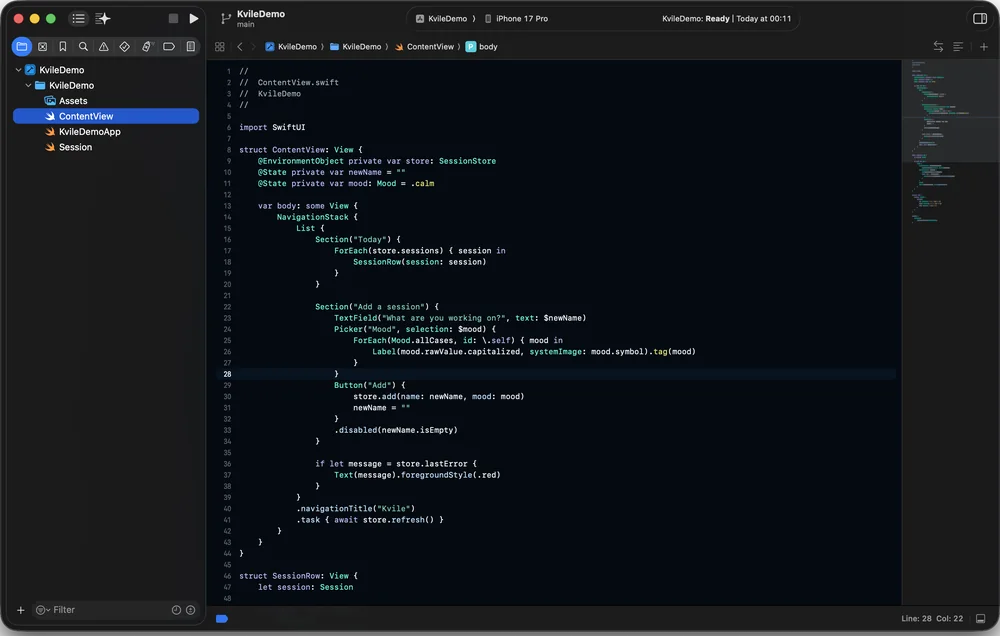The width and height of the screenshot is (1000, 636).
Task: Open the Issue navigator warning icon
Action: click(x=103, y=47)
